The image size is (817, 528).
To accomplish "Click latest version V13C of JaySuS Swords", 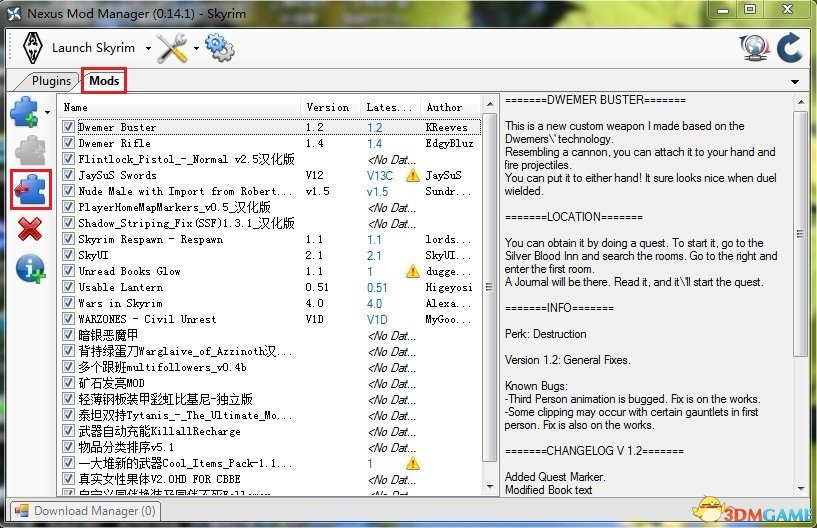I will (x=380, y=175).
